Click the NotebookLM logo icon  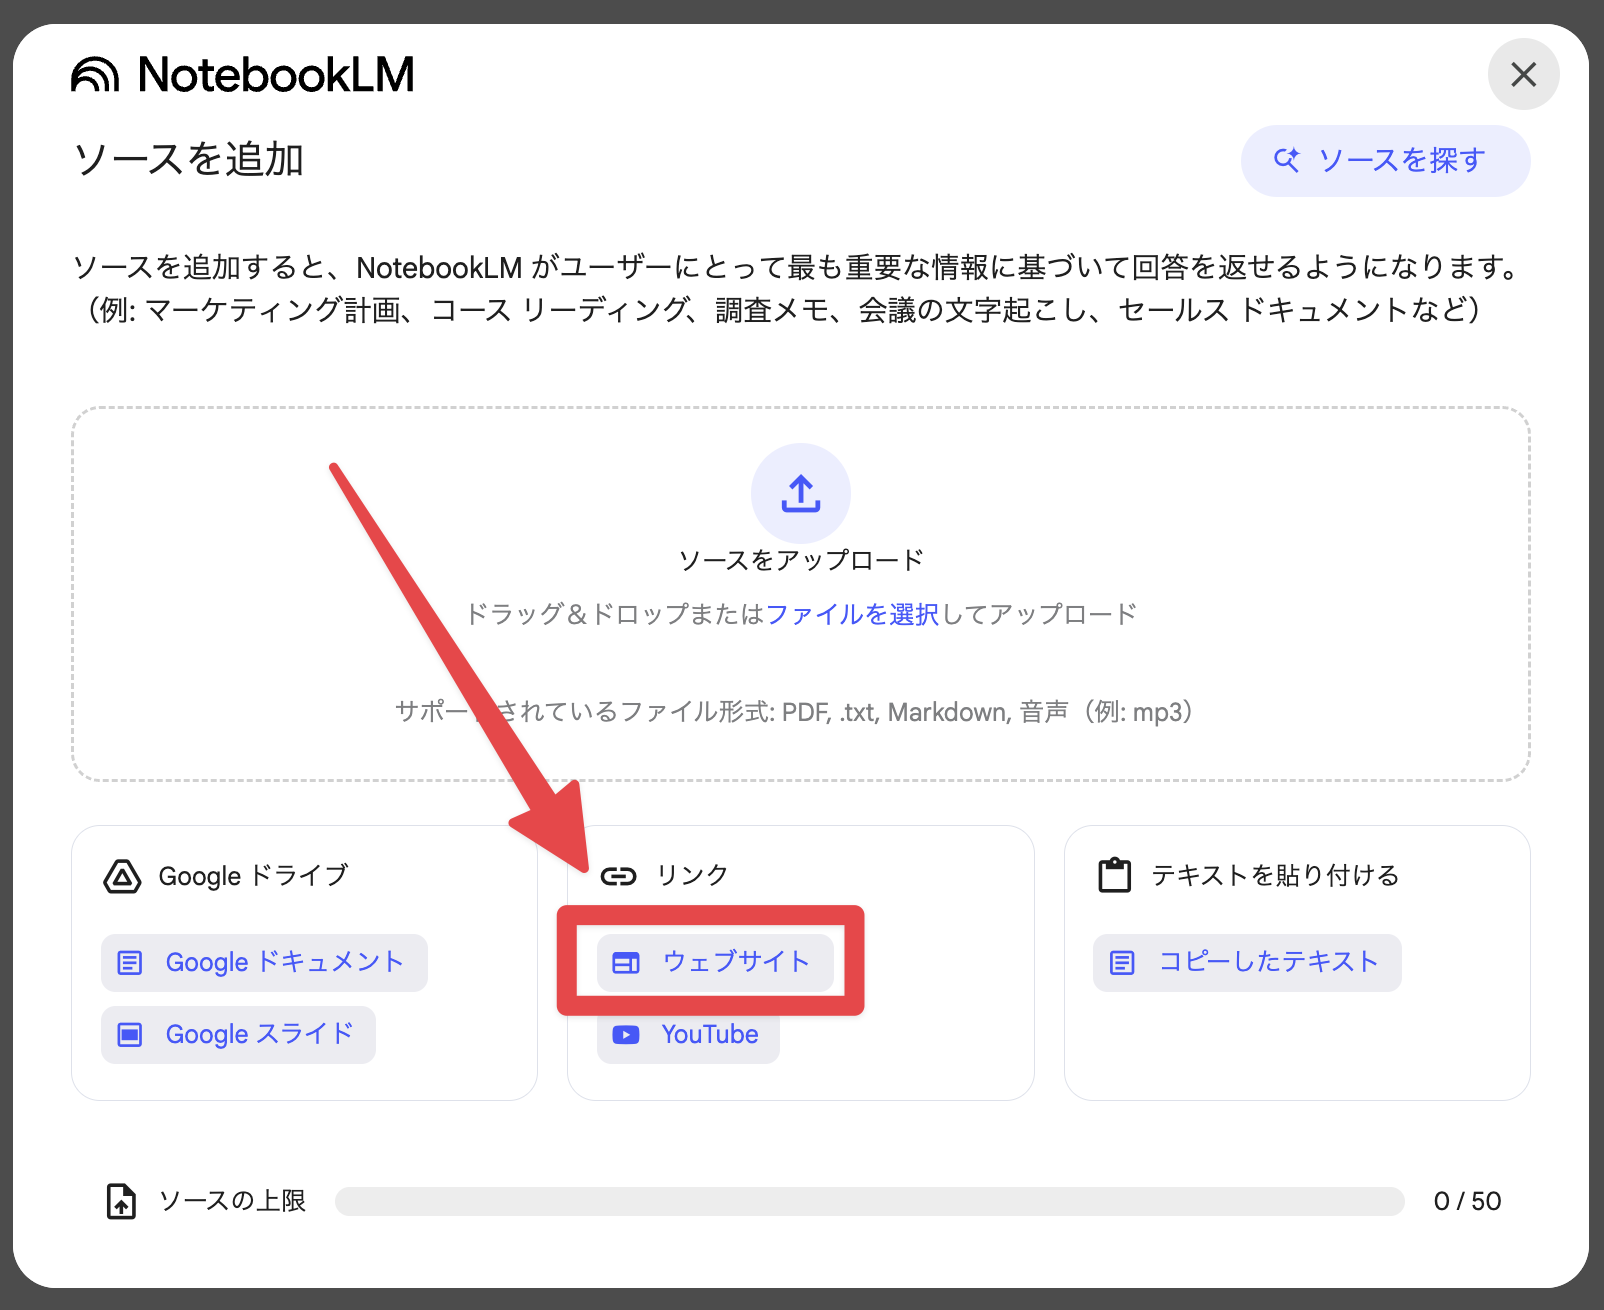pos(95,75)
